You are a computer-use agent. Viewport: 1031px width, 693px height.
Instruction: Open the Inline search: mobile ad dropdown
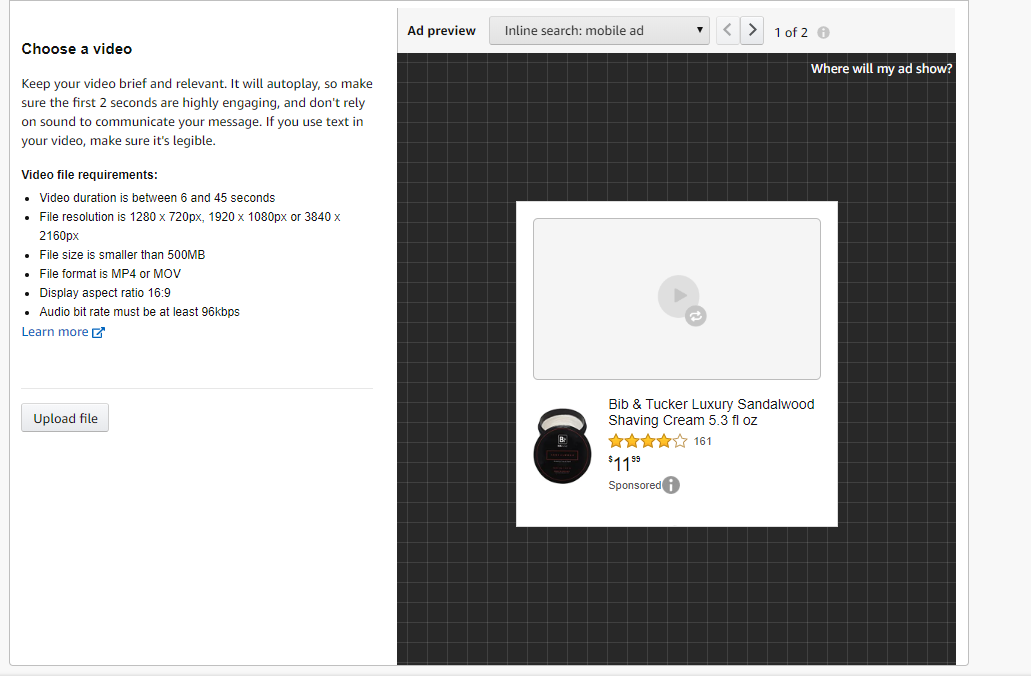599,30
